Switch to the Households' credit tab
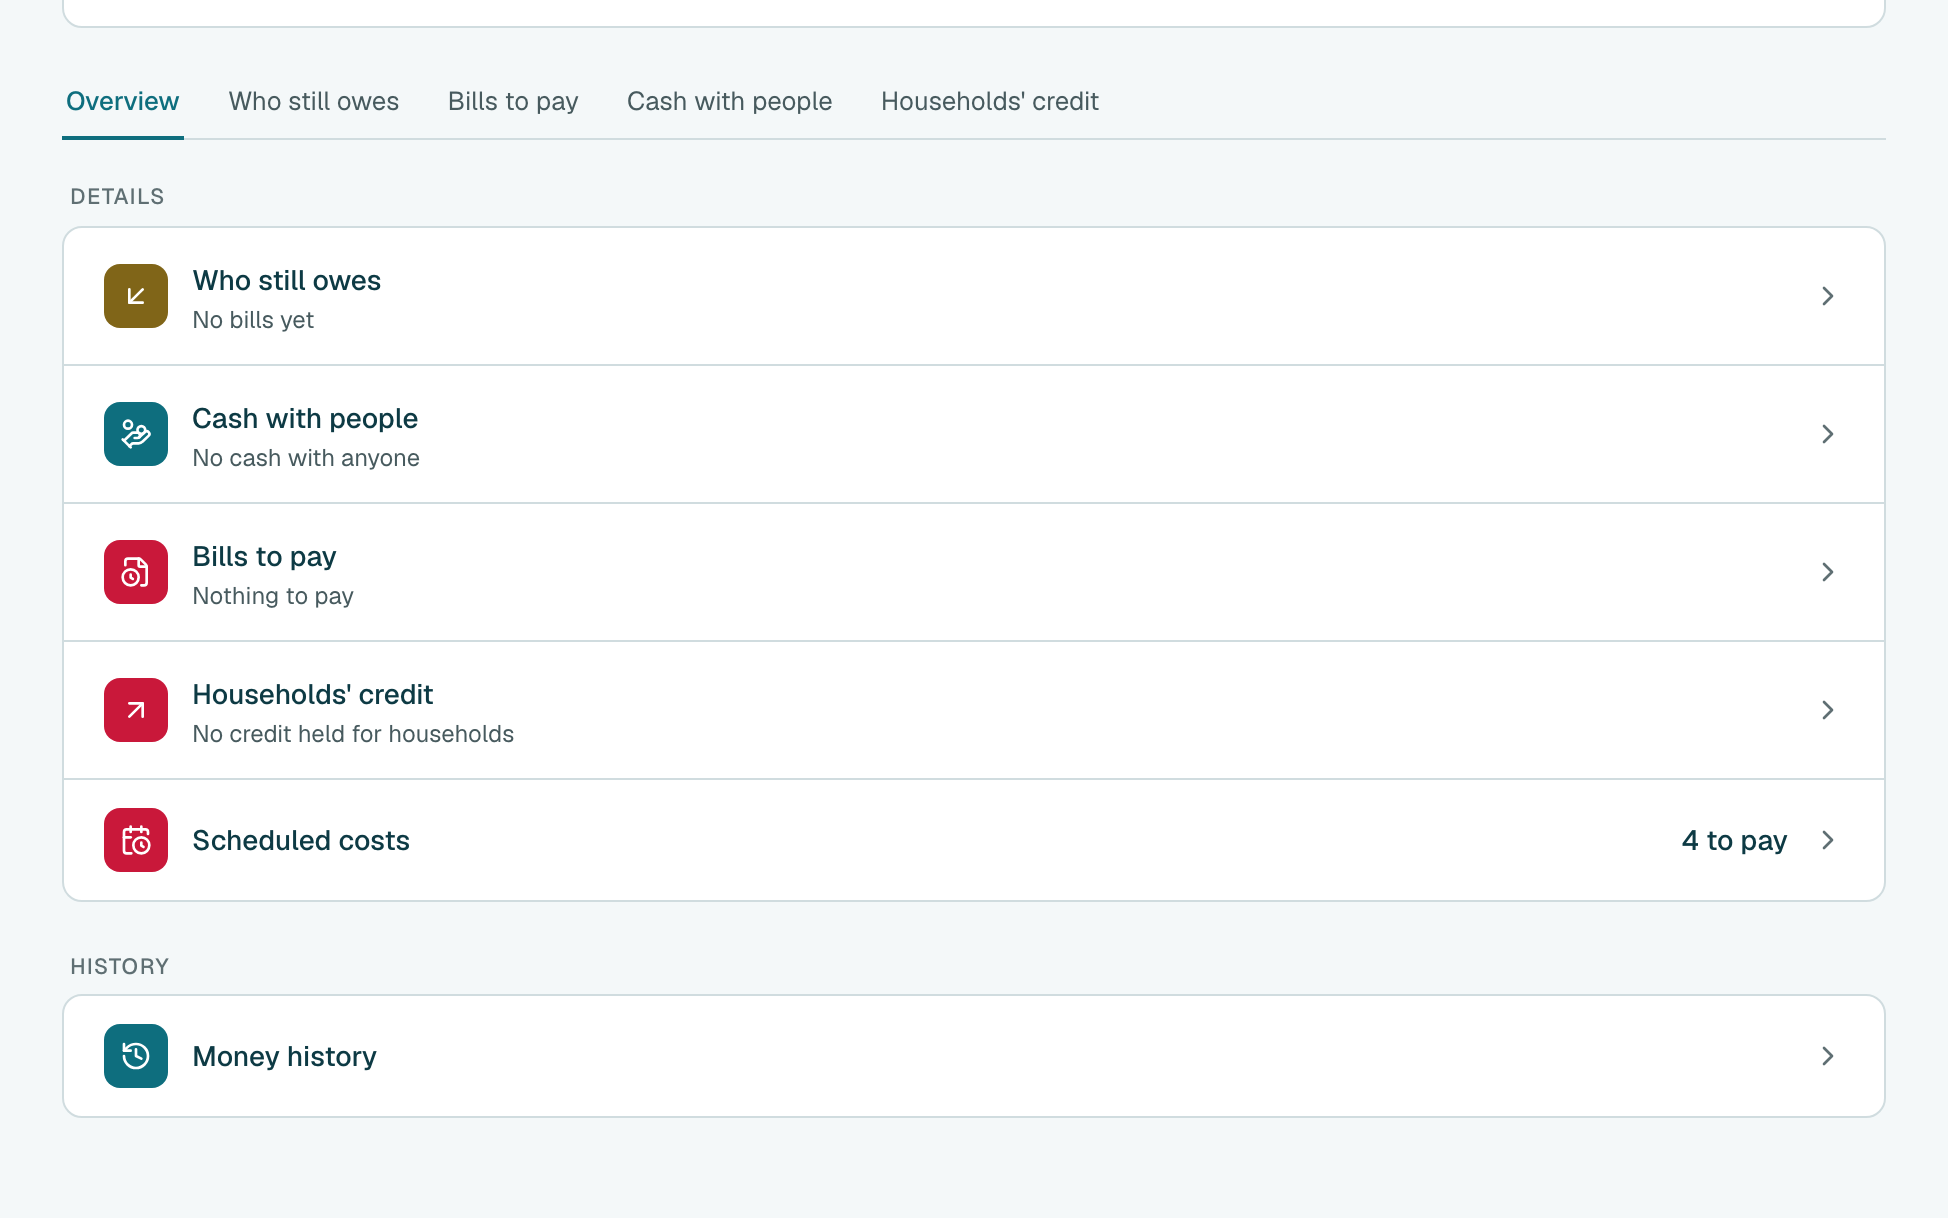The width and height of the screenshot is (1948, 1218). coord(989,101)
